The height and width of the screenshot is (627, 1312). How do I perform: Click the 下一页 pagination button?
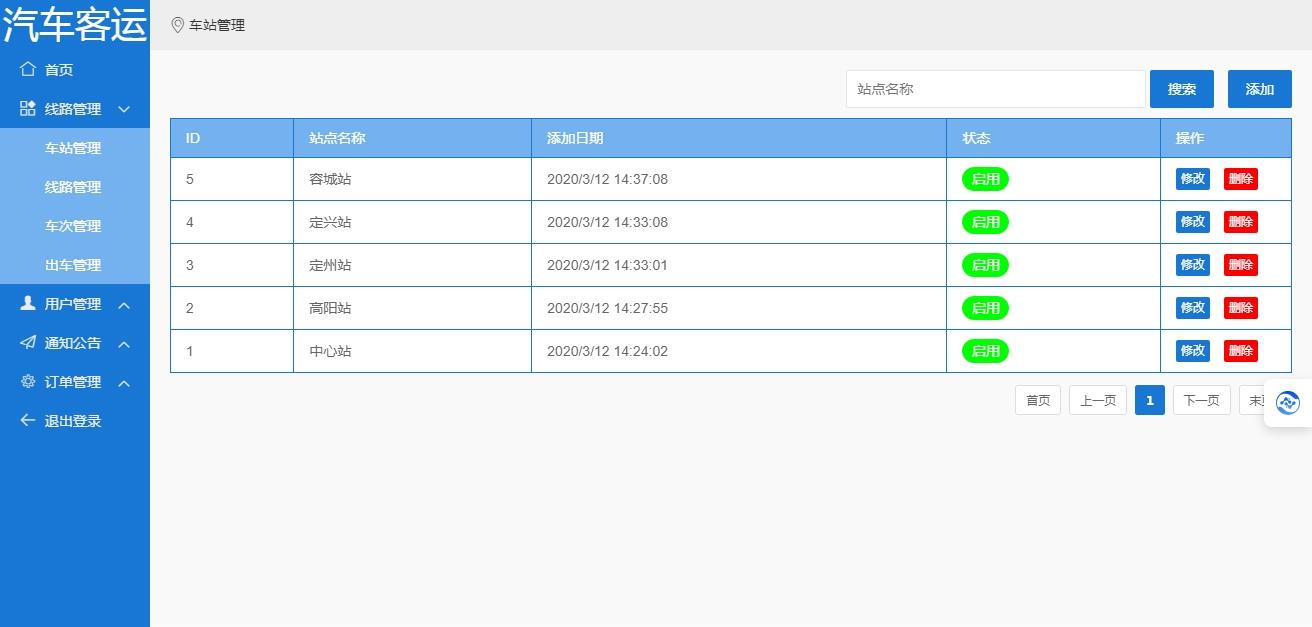(x=1202, y=400)
